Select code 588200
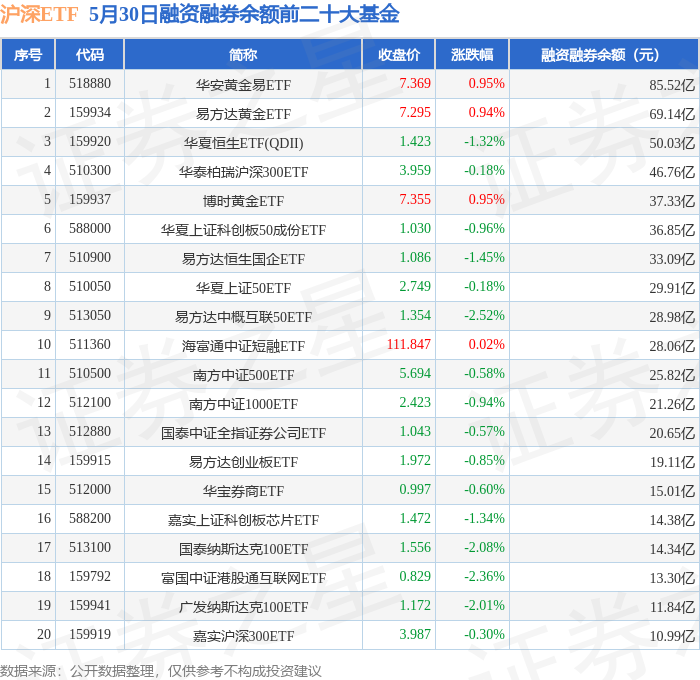The width and height of the screenshot is (700, 680). (x=90, y=519)
